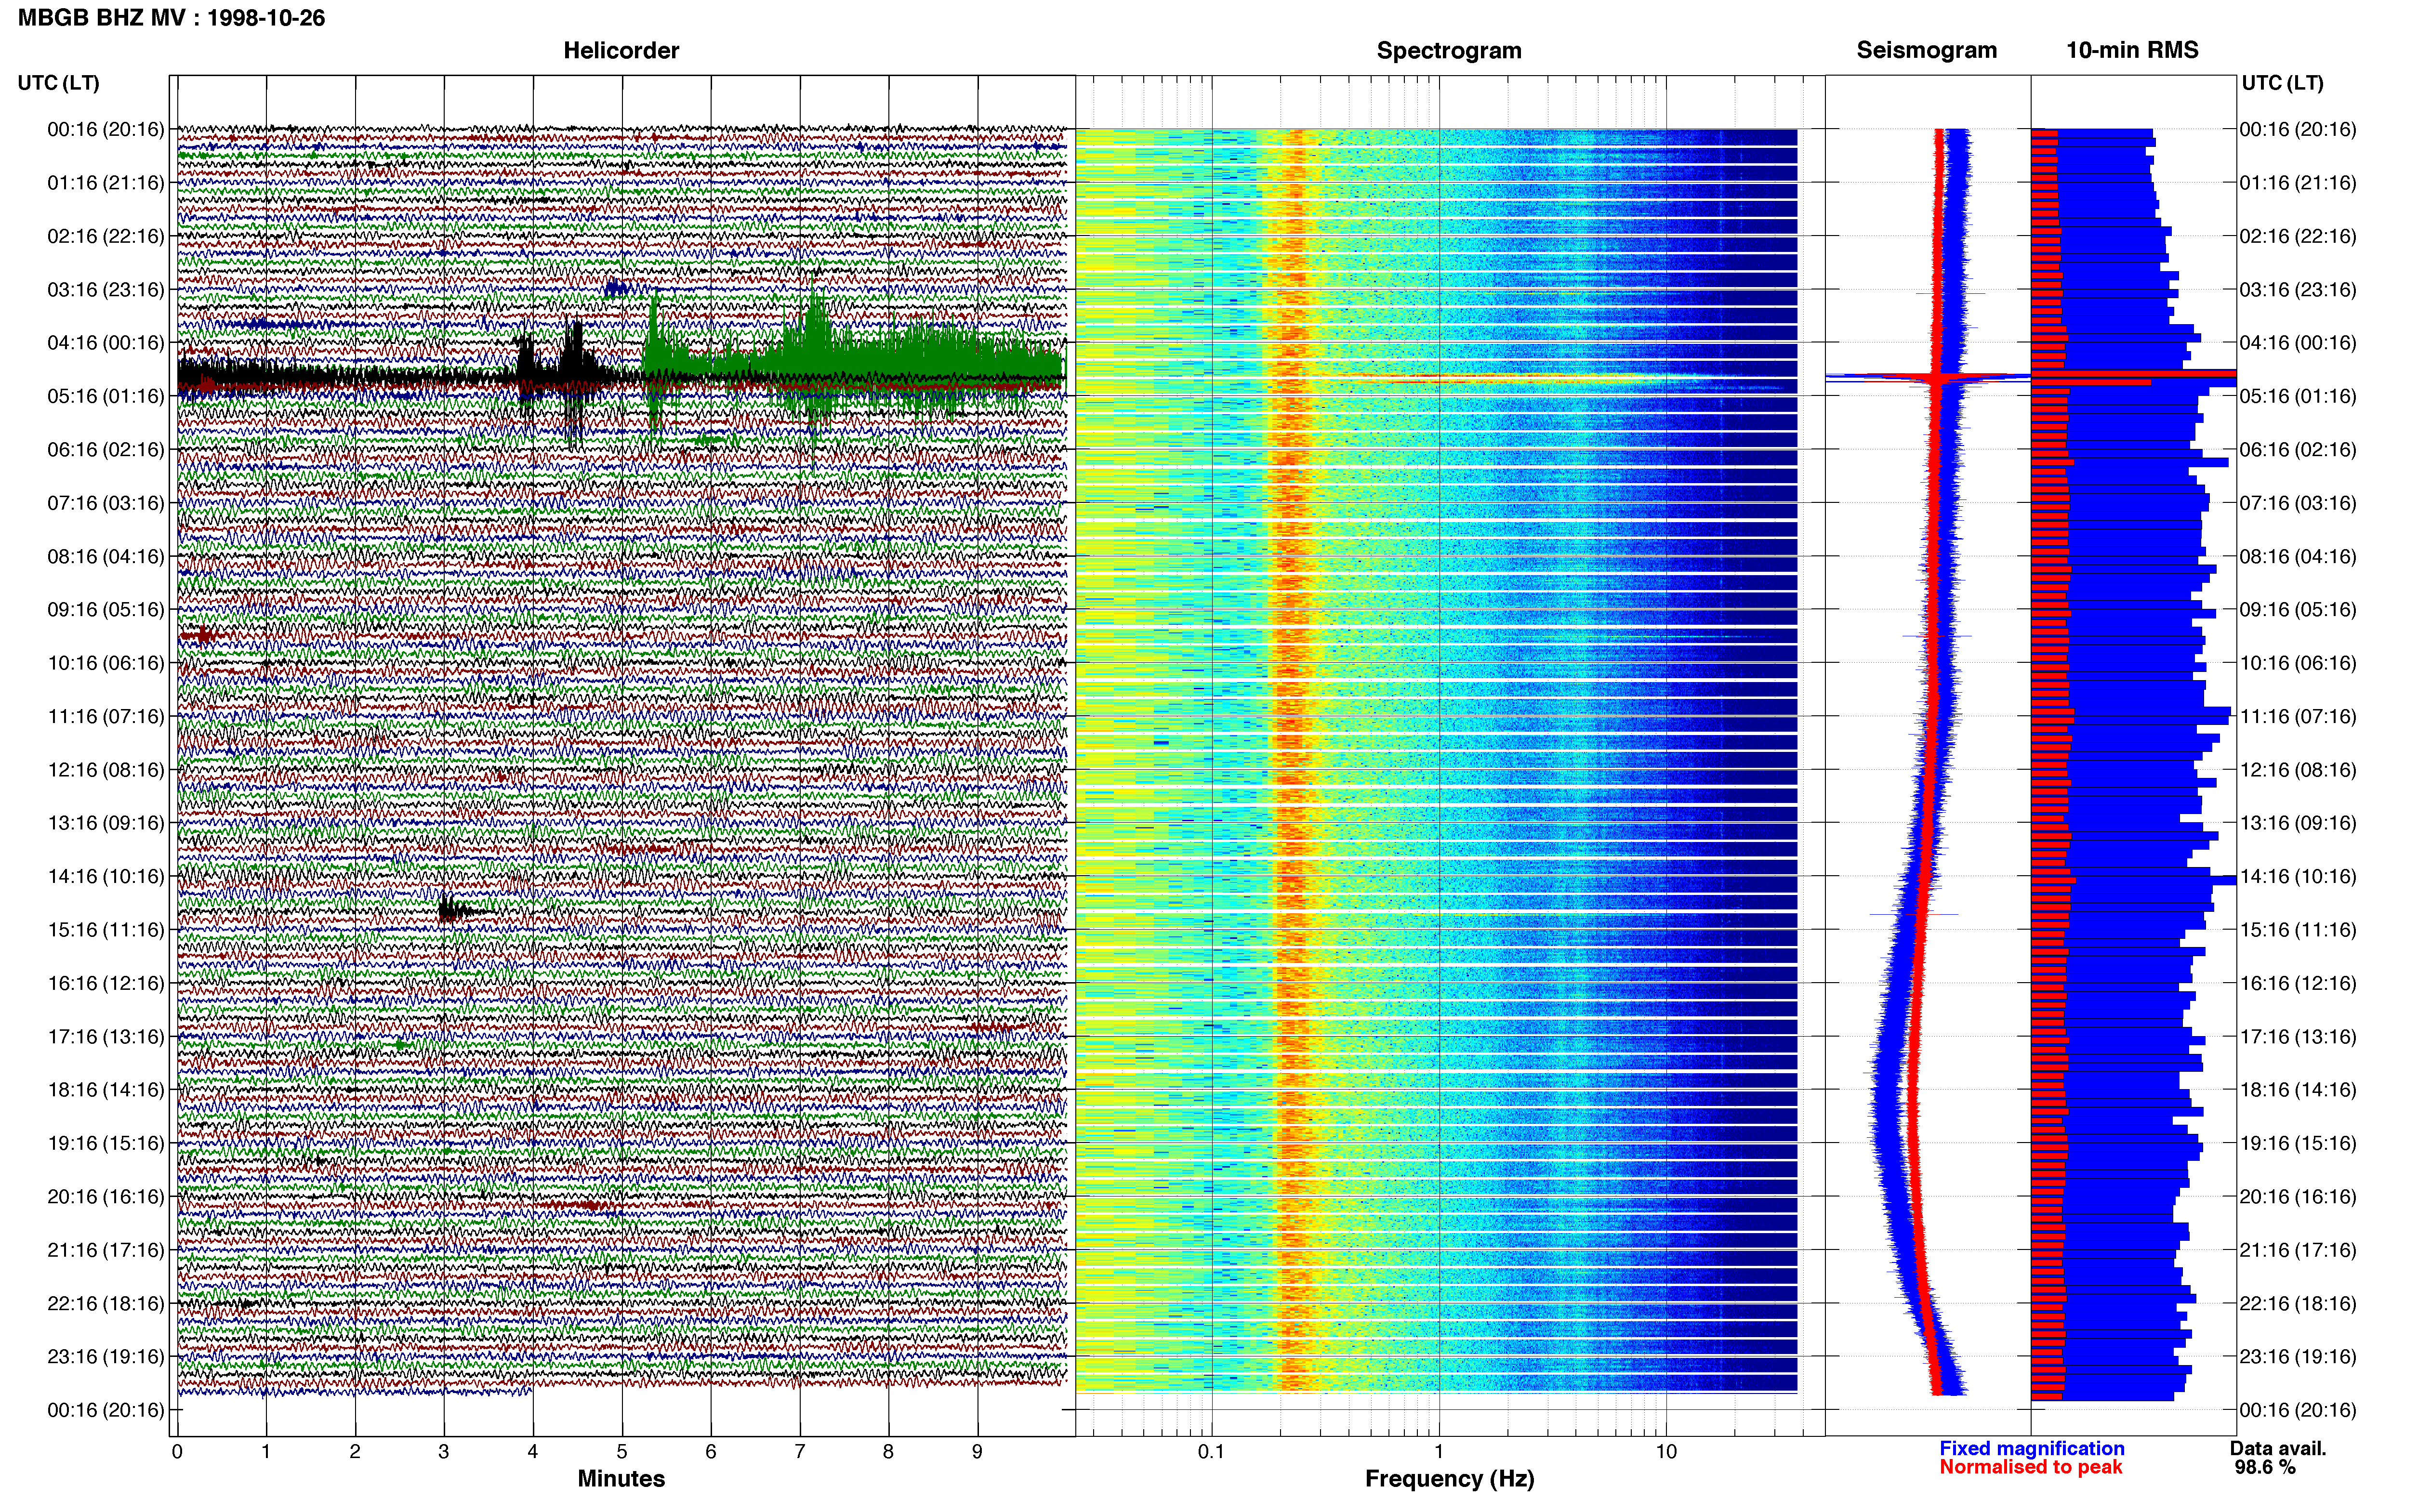Click the 'Data avail.' label
The height and width of the screenshot is (1512, 2418).
(2278, 1448)
